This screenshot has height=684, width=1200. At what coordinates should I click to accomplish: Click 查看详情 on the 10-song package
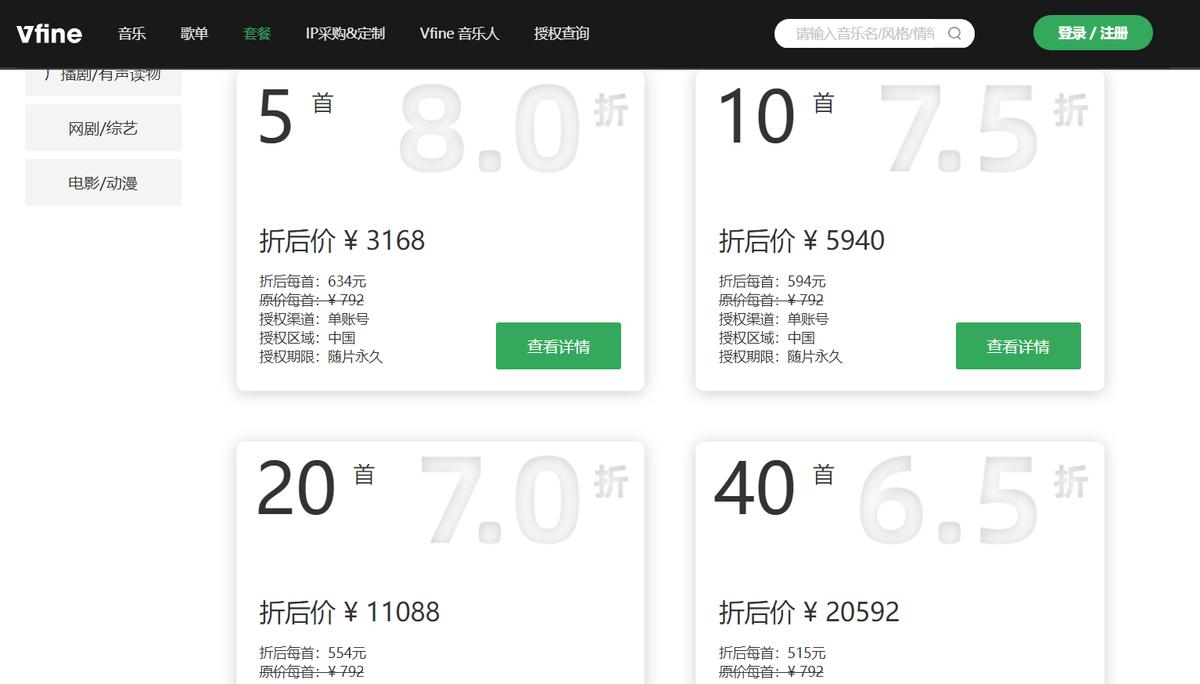(1018, 345)
